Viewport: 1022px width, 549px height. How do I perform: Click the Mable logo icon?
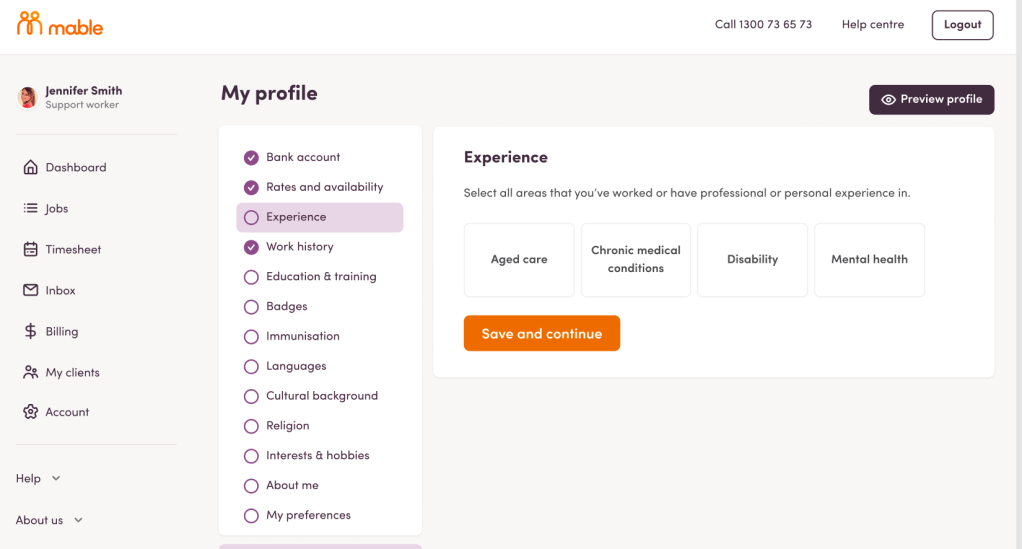(x=30, y=24)
